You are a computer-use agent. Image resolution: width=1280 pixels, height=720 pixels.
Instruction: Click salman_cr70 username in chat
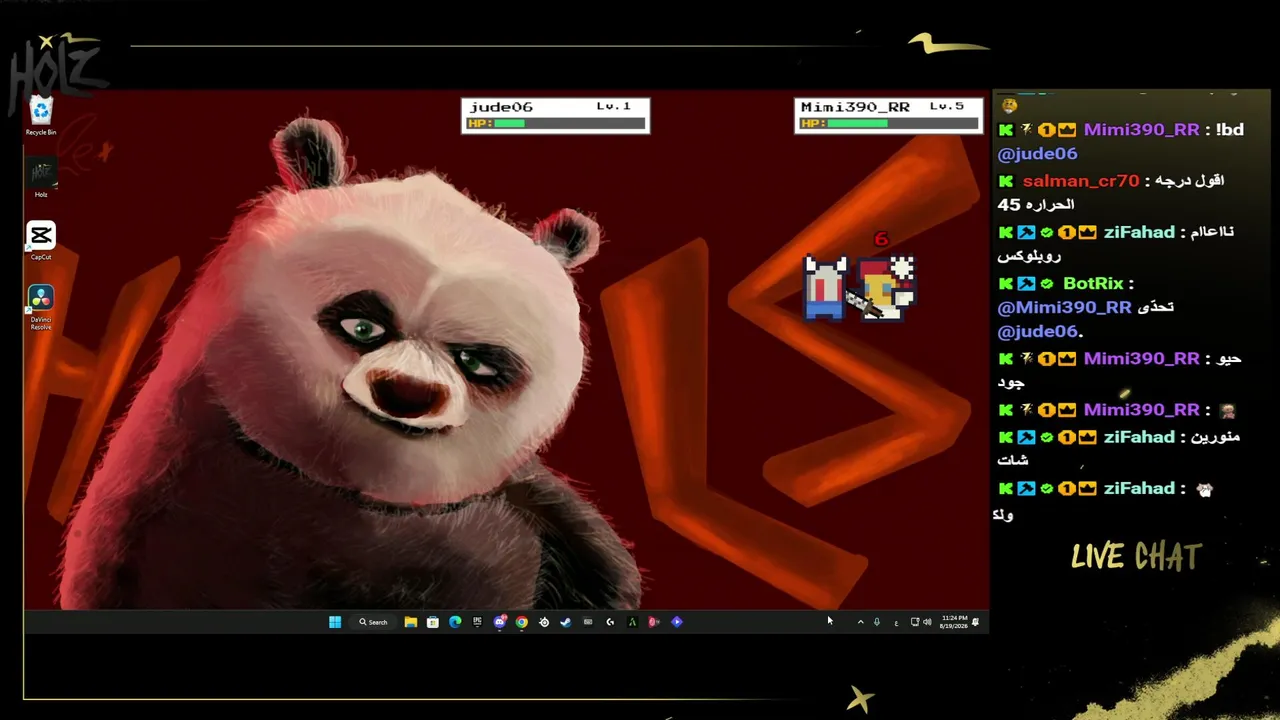tap(1081, 181)
